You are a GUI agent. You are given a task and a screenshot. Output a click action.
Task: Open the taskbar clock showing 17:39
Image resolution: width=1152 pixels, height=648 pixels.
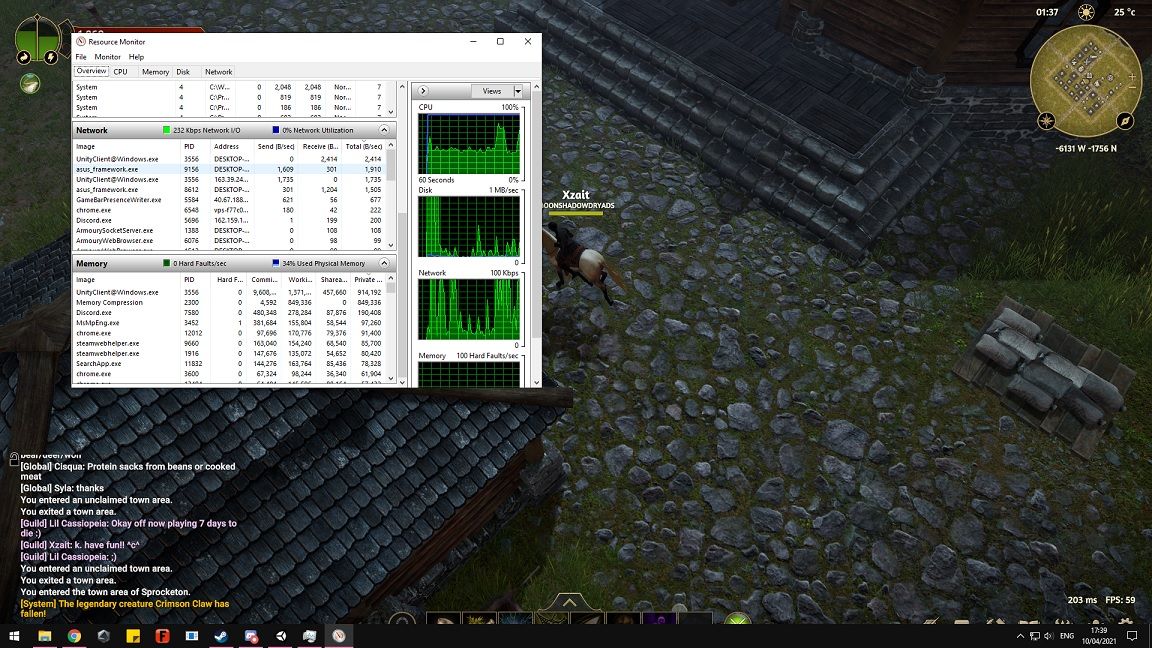1099,636
